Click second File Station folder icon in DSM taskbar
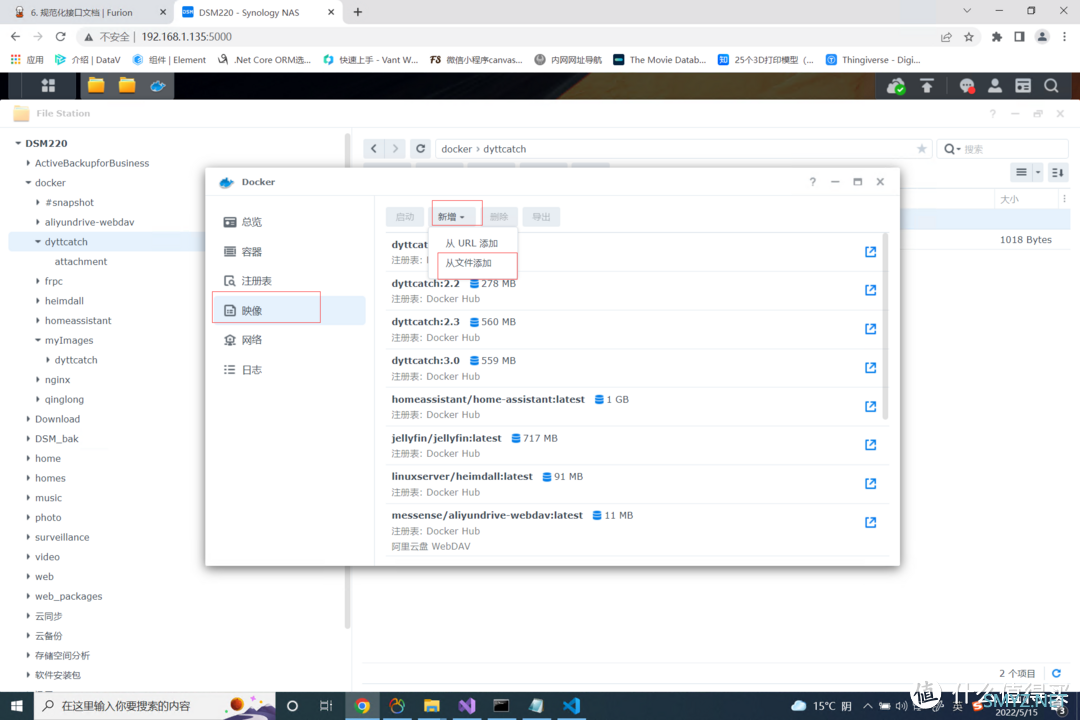Image resolution: width=1080 pixels, height=720 pixels. pyautogui.click(x=127, y=86)
